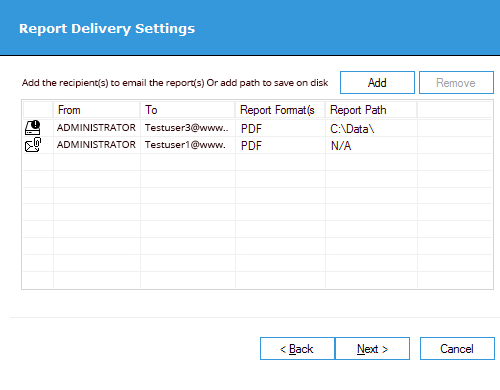Click the Add button
The width and height of the screenshot is (500, 390).
[377, 82]
